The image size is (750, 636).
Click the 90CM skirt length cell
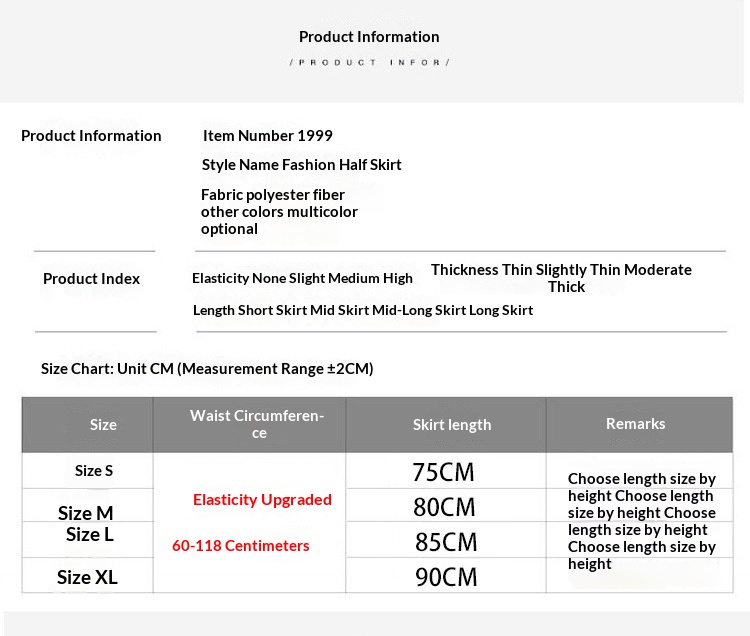[446, 577]
